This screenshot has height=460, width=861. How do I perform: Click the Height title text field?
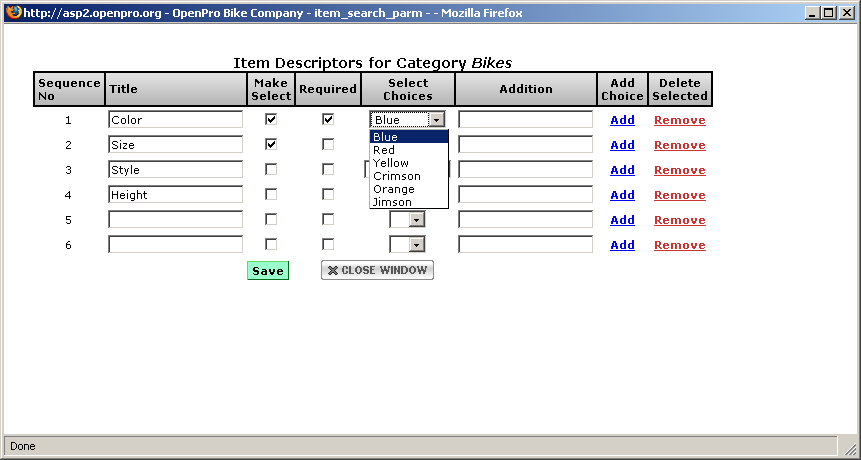(175, 195)
